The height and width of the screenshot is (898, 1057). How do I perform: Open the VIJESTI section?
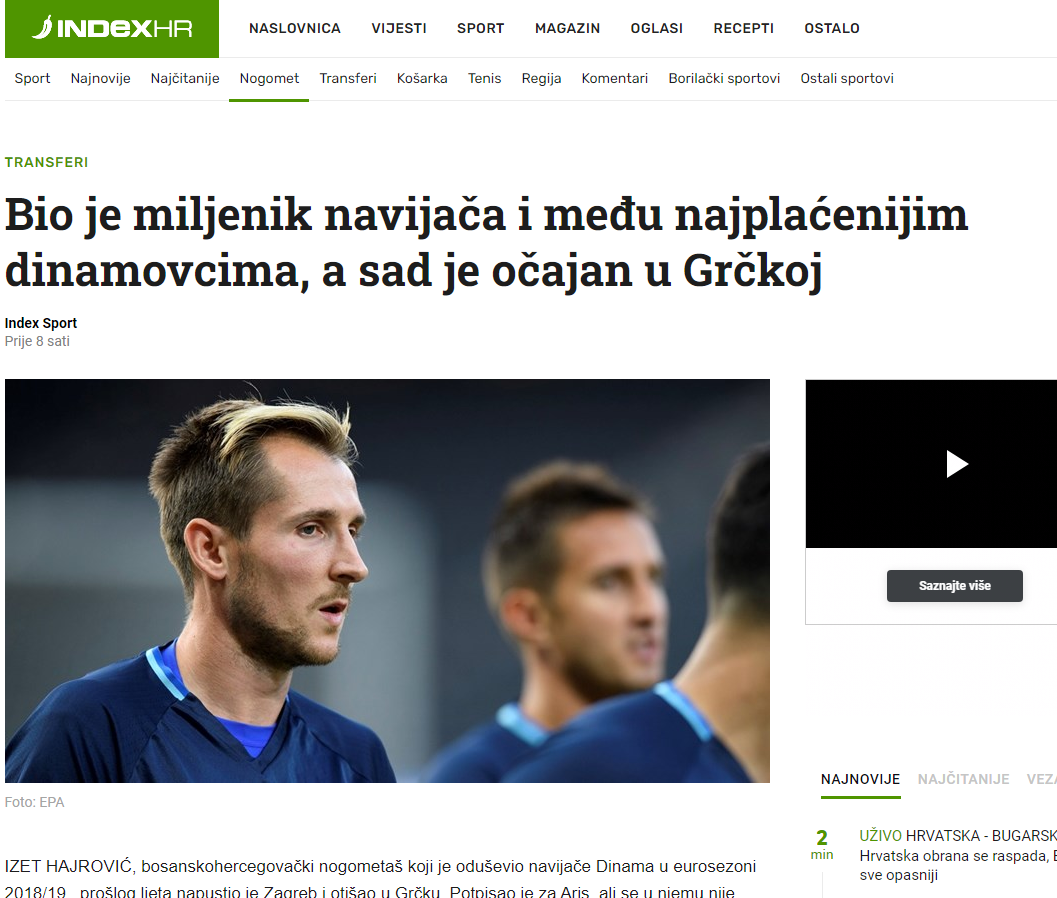click(x=398, y=28)
